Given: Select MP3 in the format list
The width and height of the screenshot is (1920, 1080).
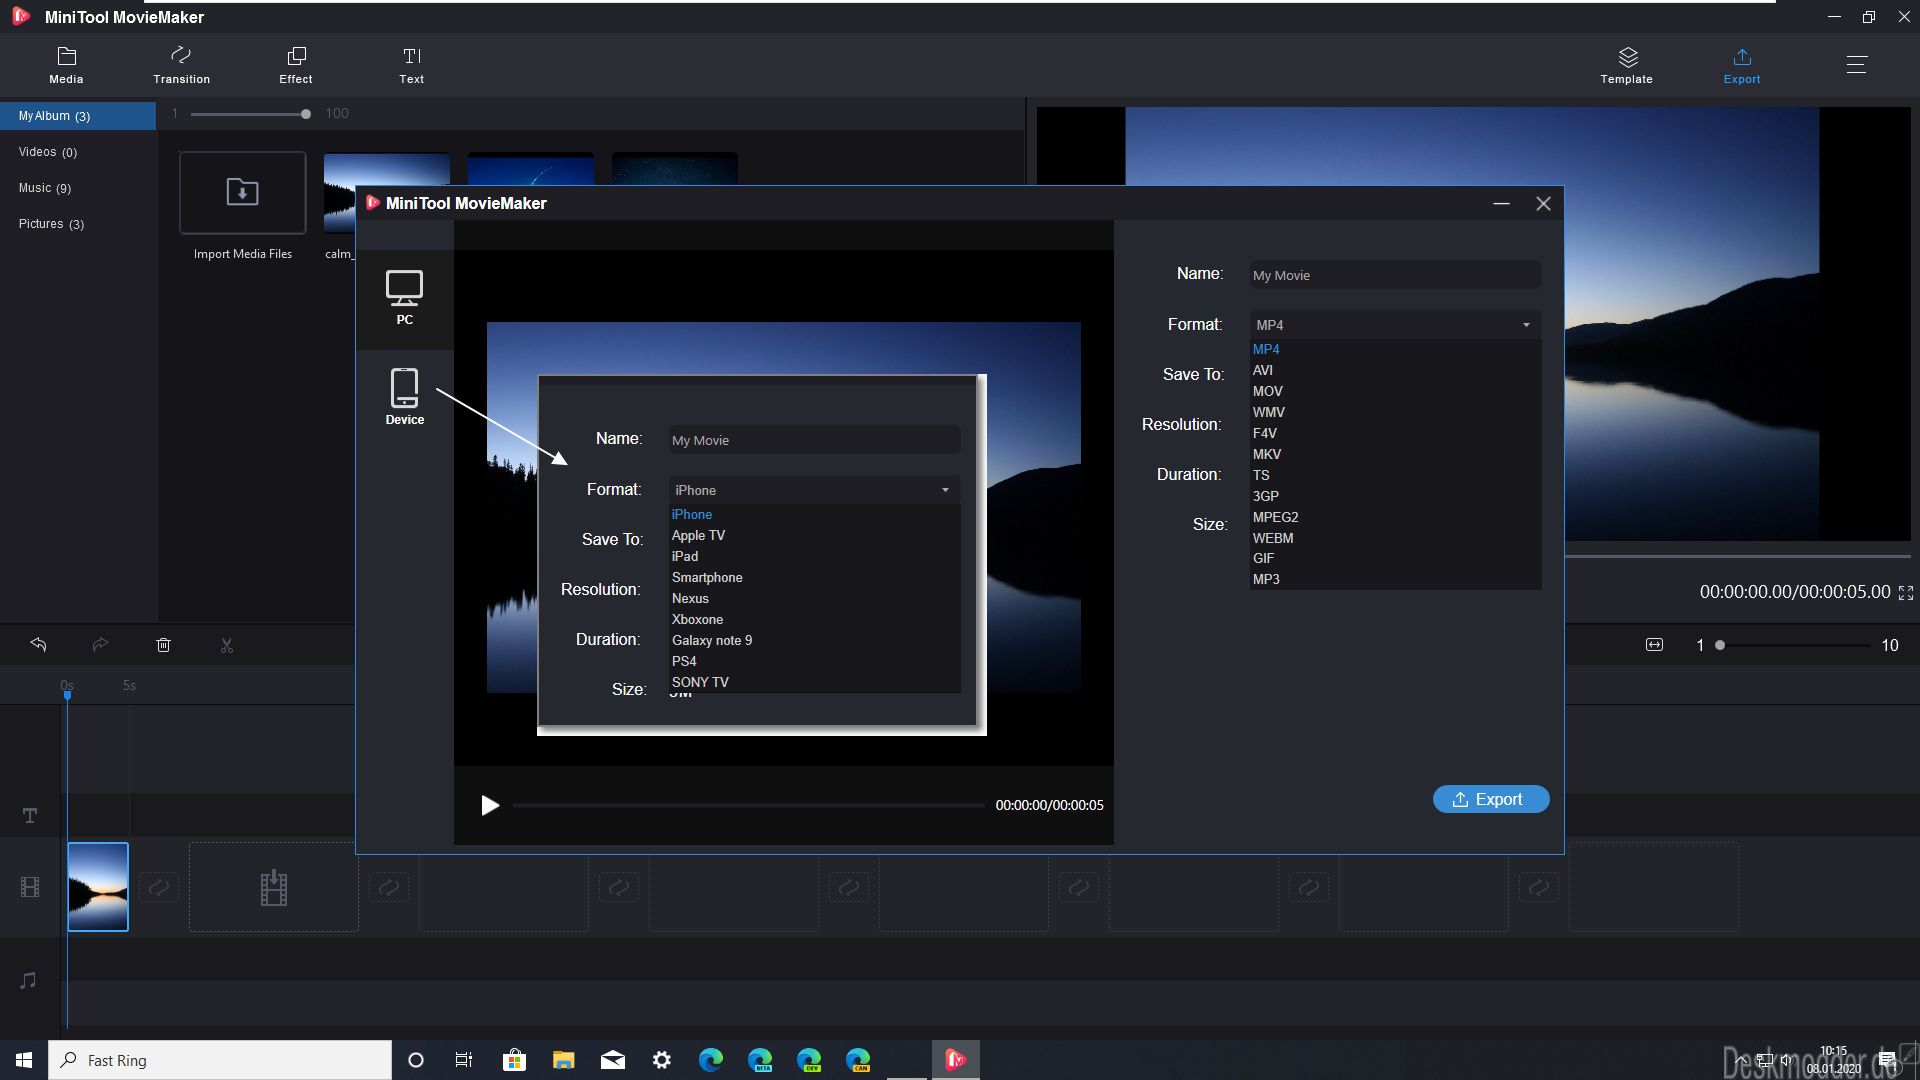Looking at the screenshot, I should tap(1395, 579).
